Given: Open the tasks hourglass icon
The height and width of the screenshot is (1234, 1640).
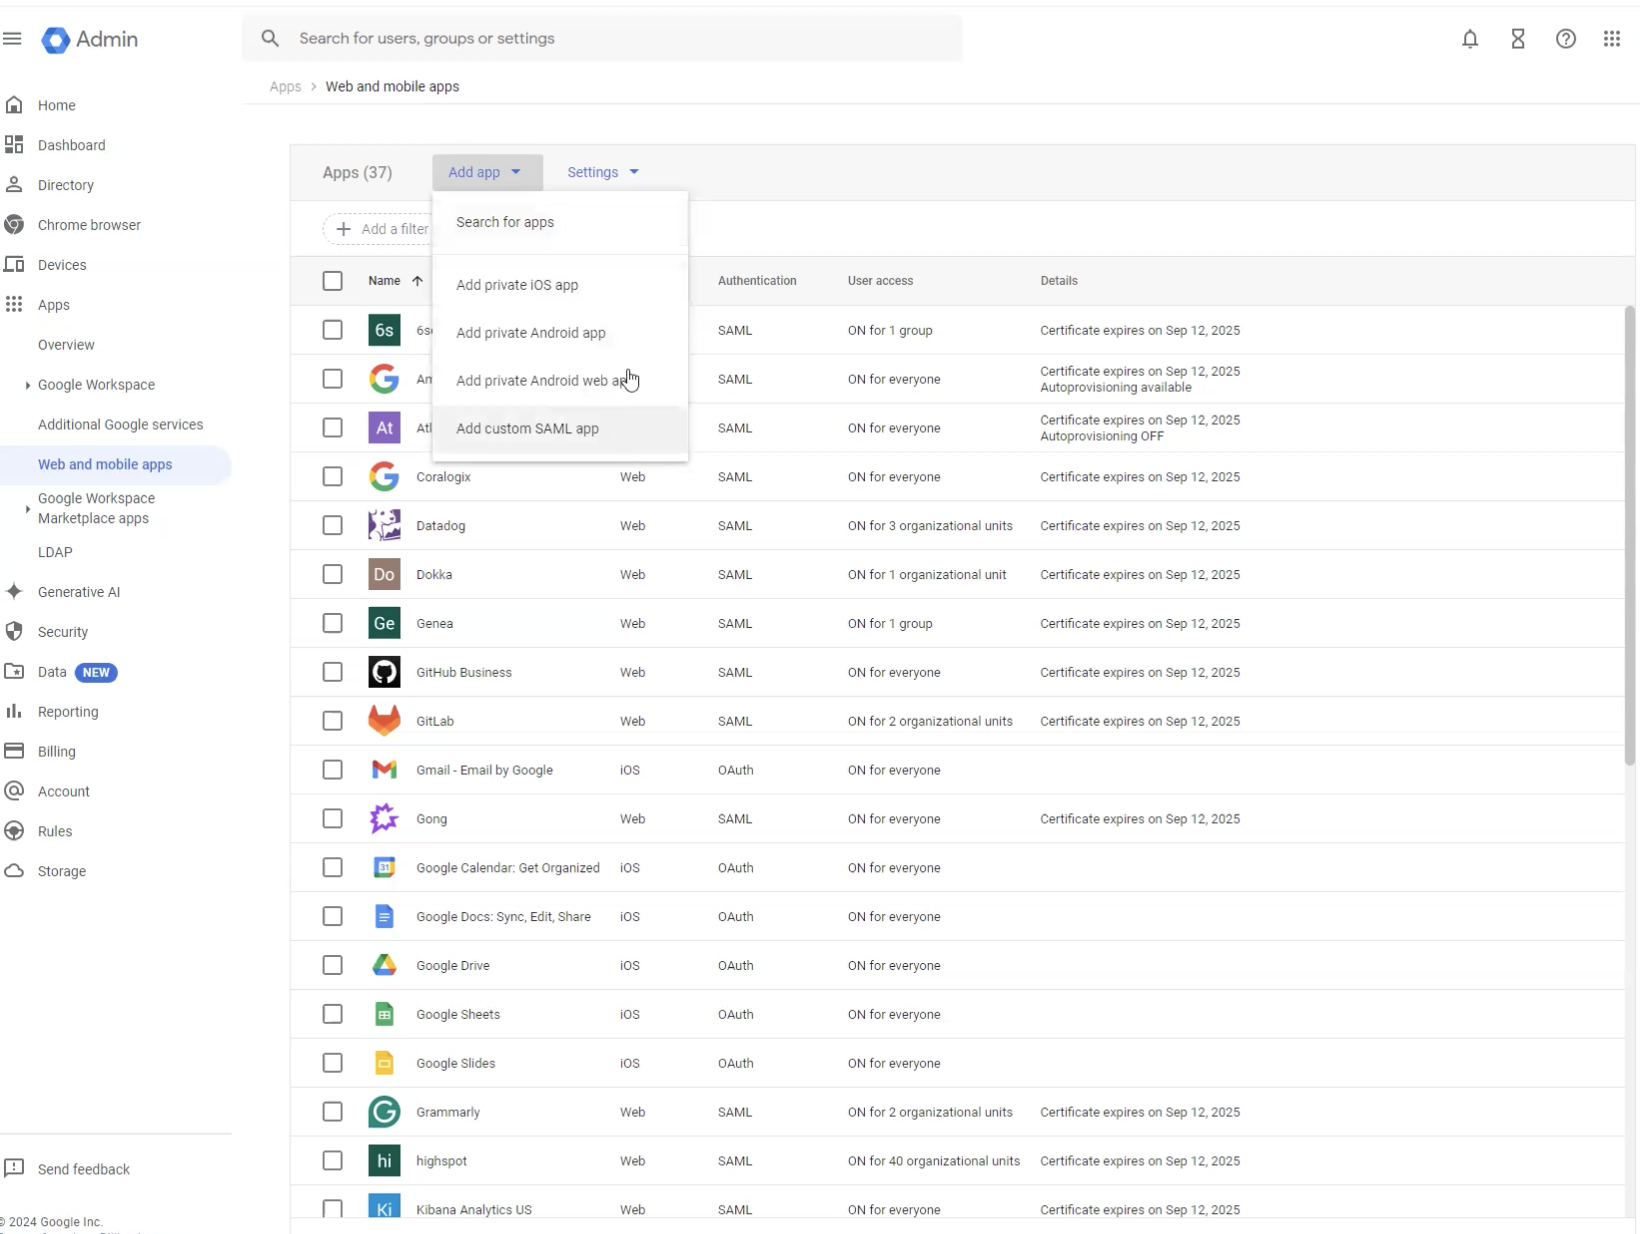Looking at the screenshot, I should [1518, 39].
